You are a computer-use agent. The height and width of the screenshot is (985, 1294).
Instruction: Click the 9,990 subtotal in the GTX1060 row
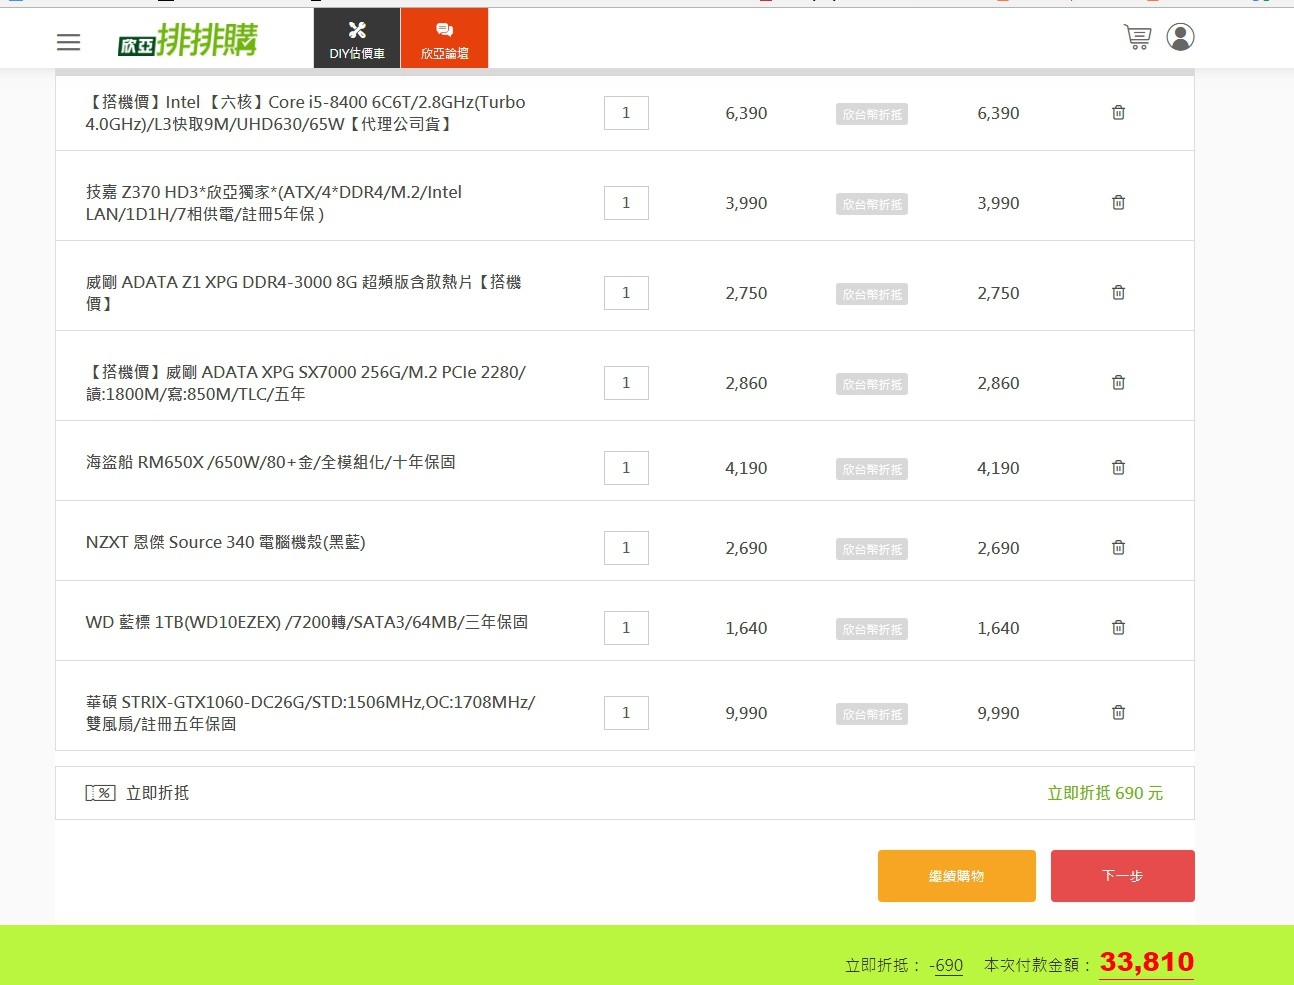click(998, 713)
